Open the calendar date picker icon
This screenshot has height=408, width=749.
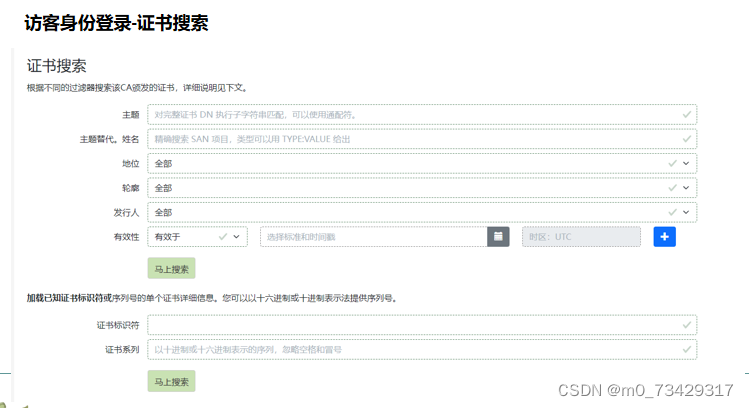[498, 236]
